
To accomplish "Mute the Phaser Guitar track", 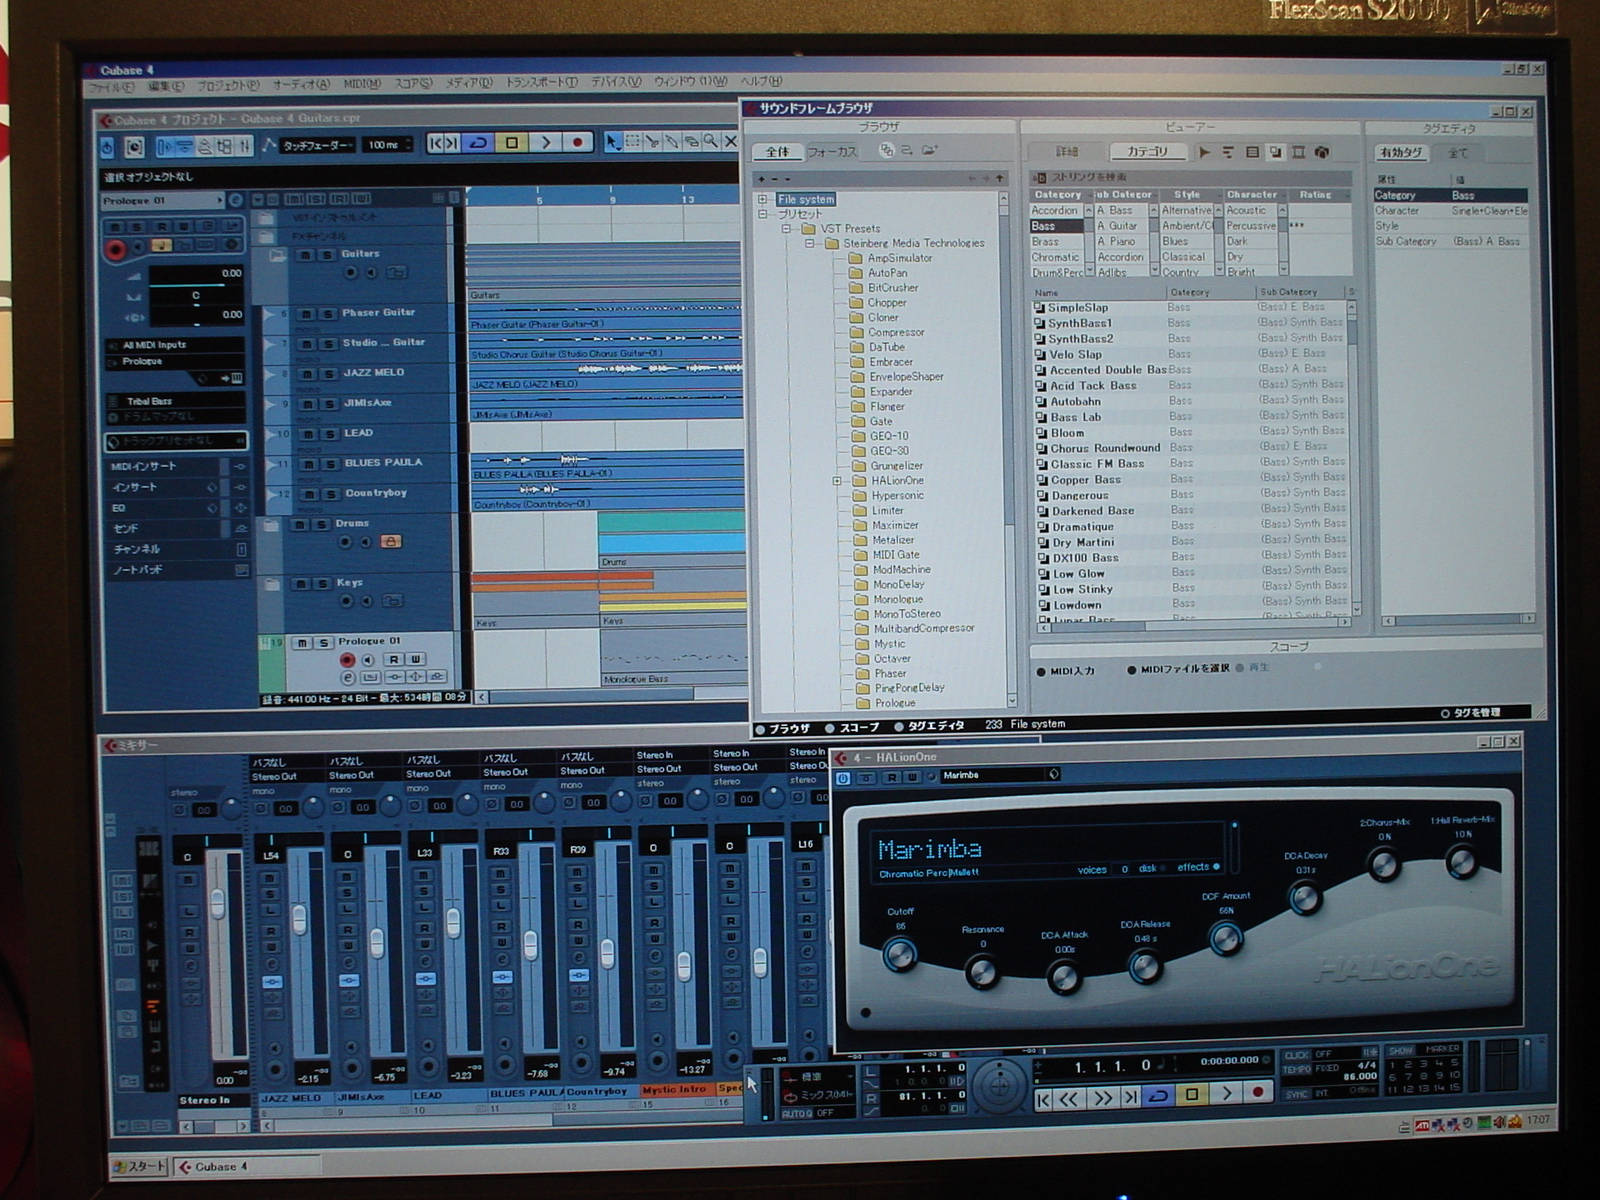I will tap(307, 314).
